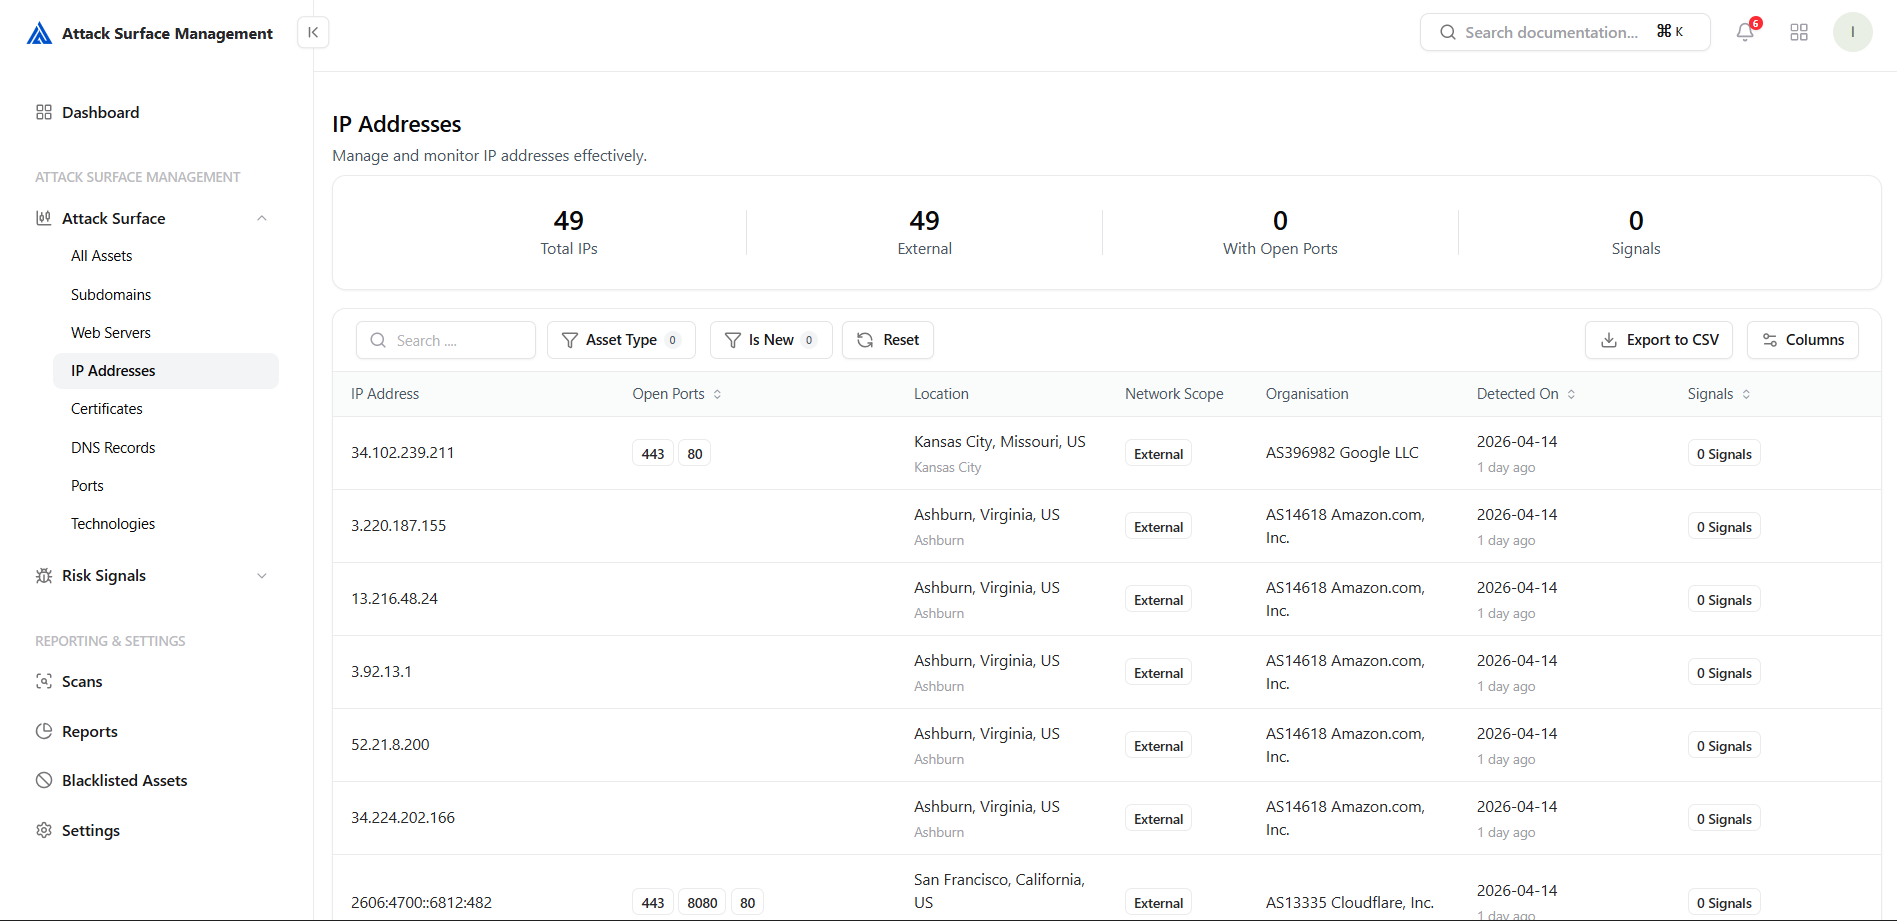Click 0 Signals badge for 34.224.202.166
Viewport: 1897px width, 921px height.
coord(1724,819)
